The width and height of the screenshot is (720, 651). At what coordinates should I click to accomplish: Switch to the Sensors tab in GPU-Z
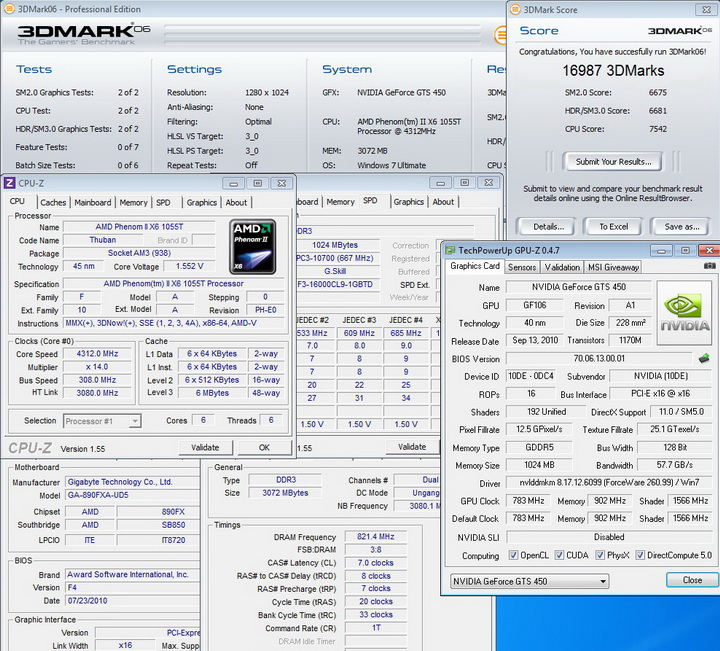coord(522,267)
